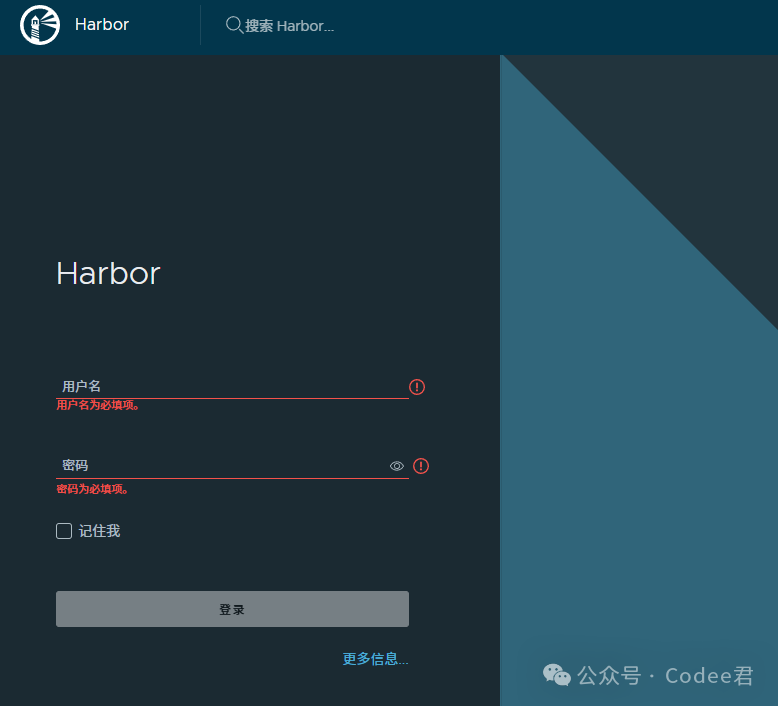Toggle password visibility eye icon

396,466
